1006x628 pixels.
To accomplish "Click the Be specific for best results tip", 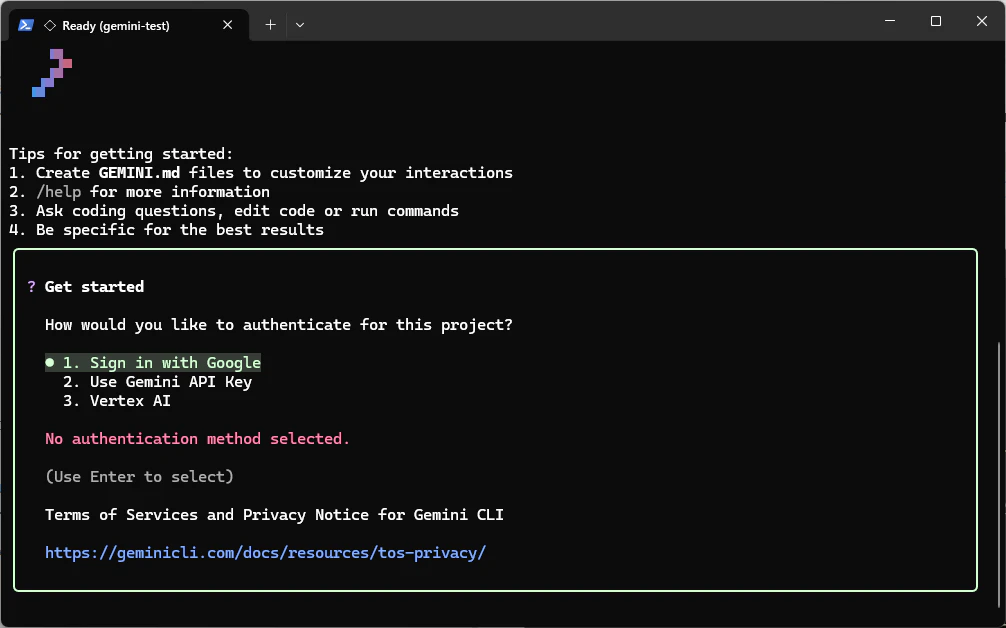I will [166, 230].
